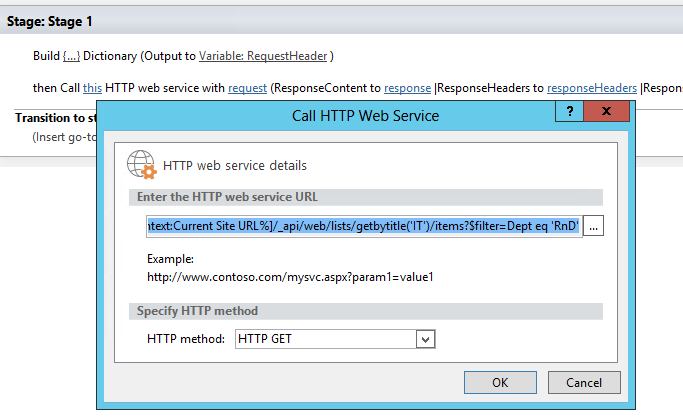Viewport: 683px width, 417px height.
Task: Click the "HTTP web service details" heading
Action: tap(235, 165)
